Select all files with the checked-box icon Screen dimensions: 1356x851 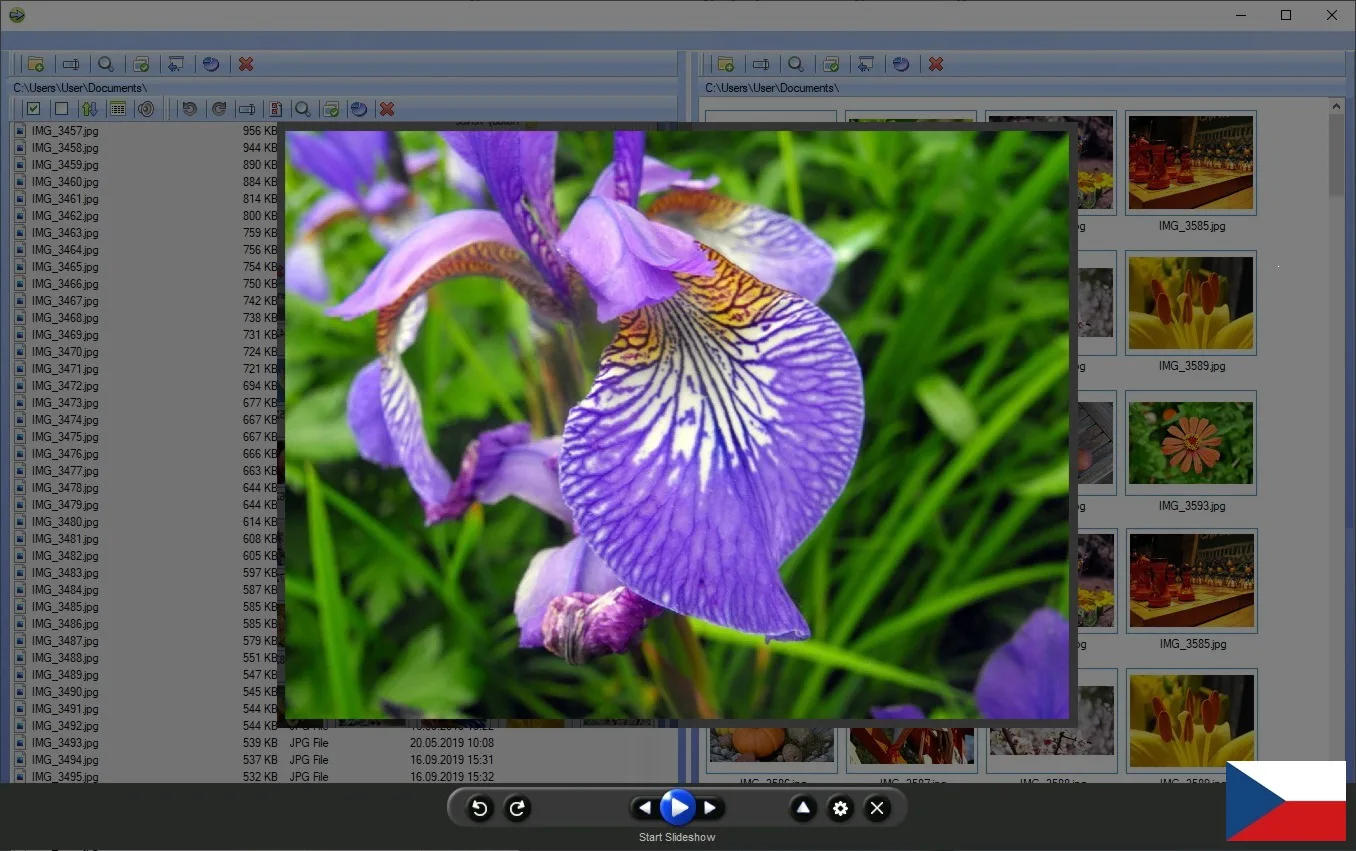coord(33,109)
